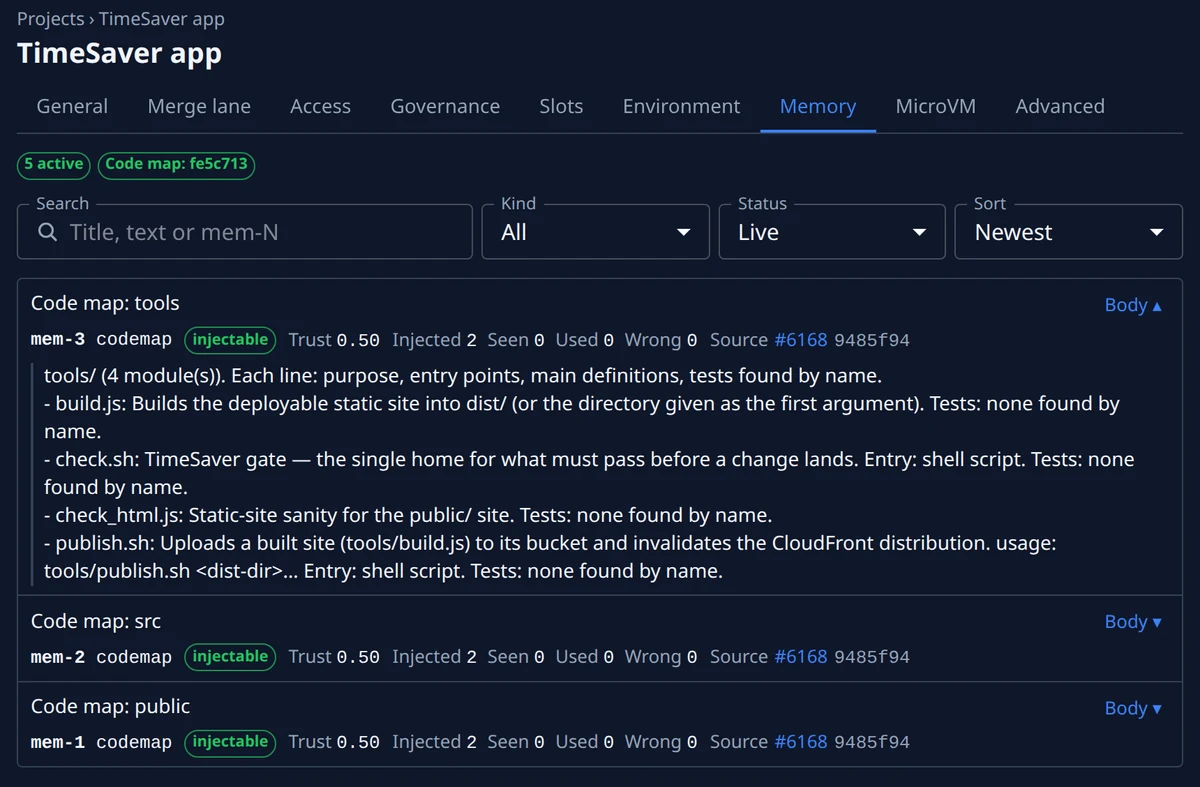Switch to the General tab
Viewport: 1200px width, 787px height.
tap(72, 106)
